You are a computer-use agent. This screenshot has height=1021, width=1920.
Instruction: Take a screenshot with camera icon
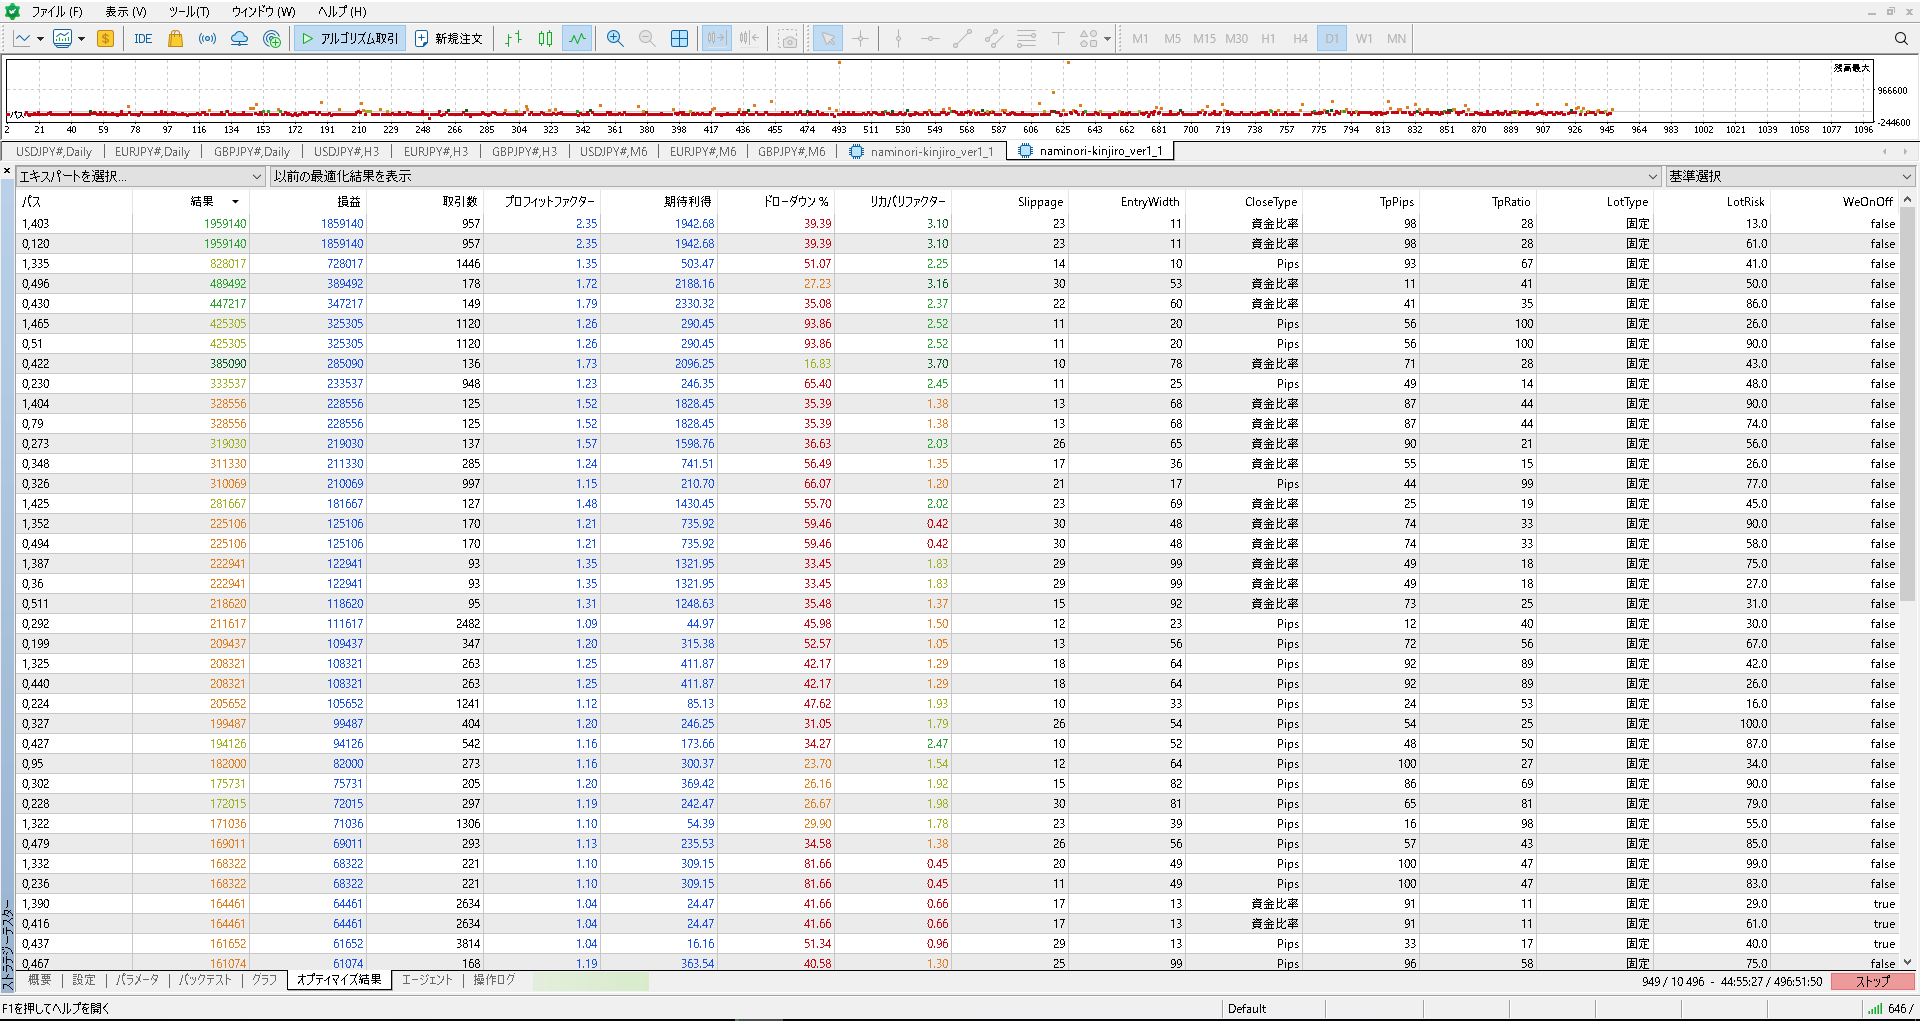[789, 39]
